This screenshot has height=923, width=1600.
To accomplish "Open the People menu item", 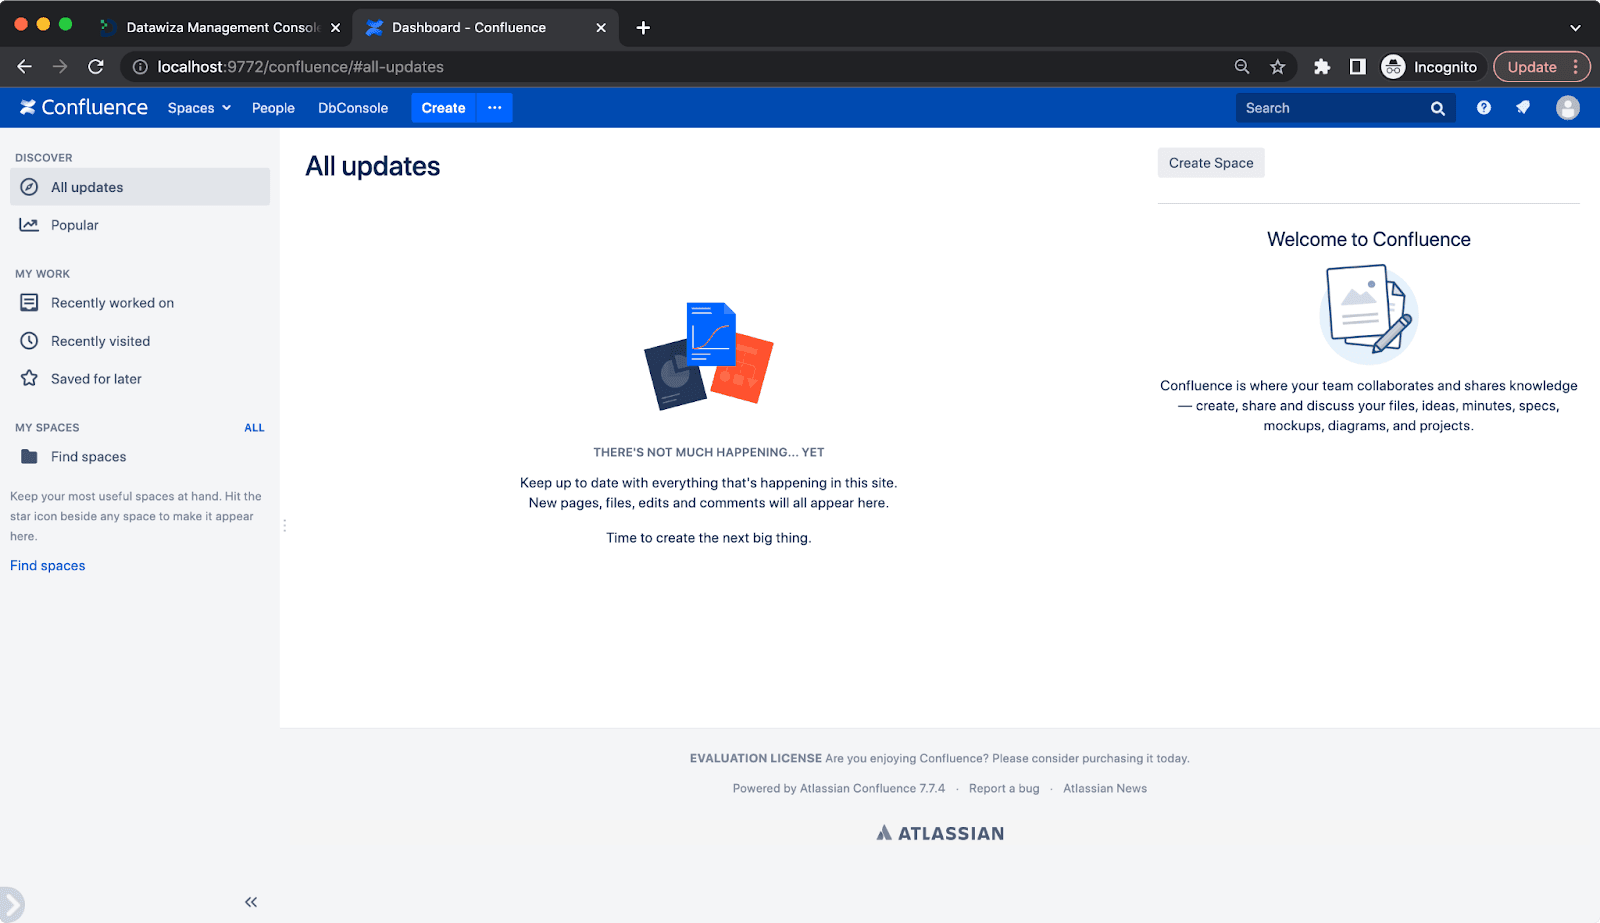I will (273, 108).
